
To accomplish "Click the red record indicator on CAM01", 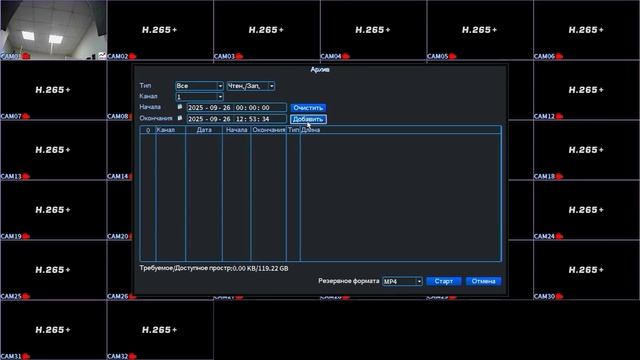I will click(x=27, y=56).
